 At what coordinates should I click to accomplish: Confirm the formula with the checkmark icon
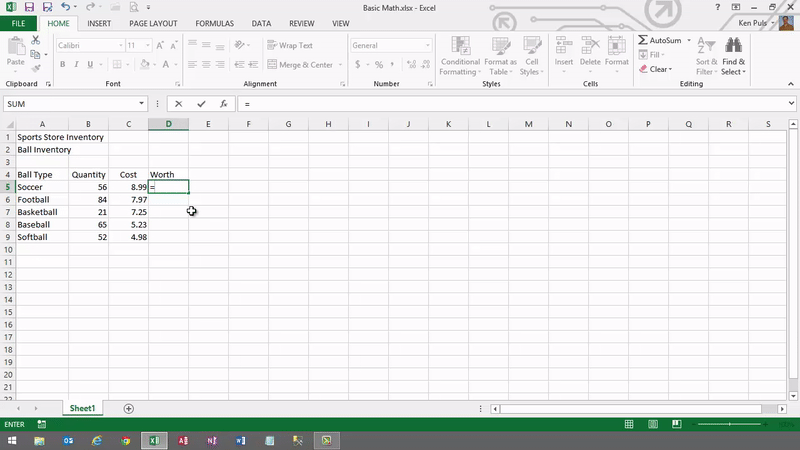click(201, 104)
